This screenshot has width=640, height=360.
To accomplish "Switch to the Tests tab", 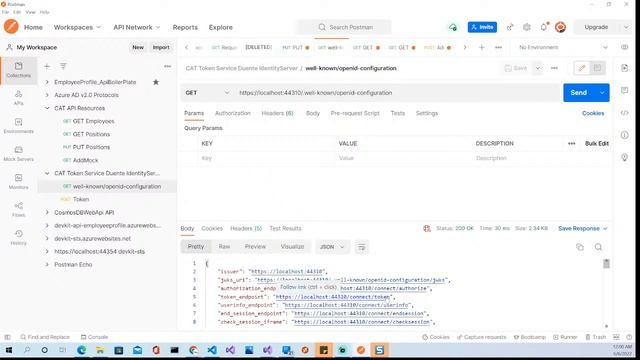I will click(x=398, y=113).
